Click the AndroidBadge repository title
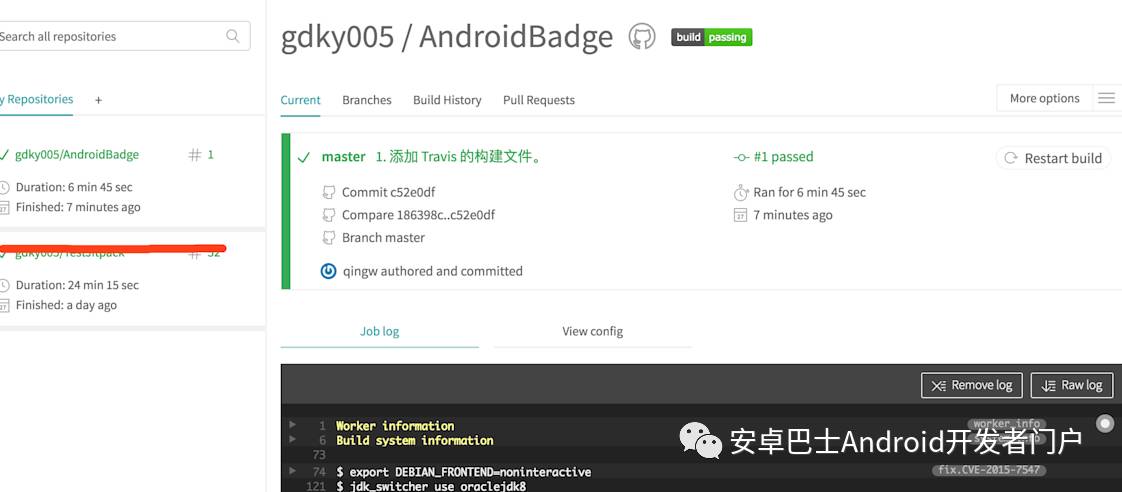This screenshot has width=1122, height=492. [x=516, y=36]
